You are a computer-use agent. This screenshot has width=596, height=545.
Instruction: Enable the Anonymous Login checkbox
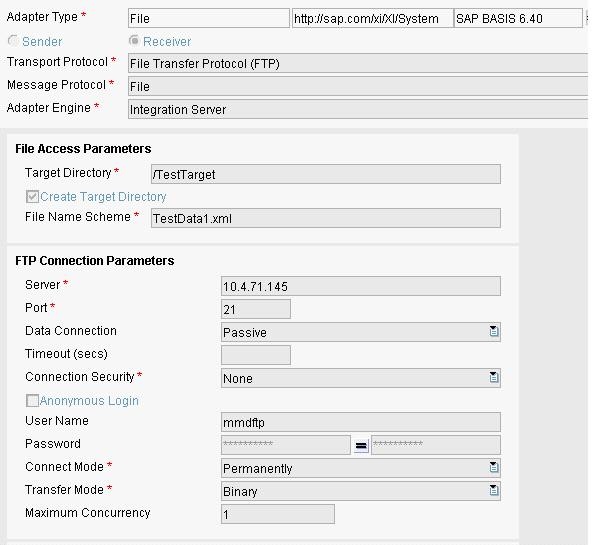[32, 400]
